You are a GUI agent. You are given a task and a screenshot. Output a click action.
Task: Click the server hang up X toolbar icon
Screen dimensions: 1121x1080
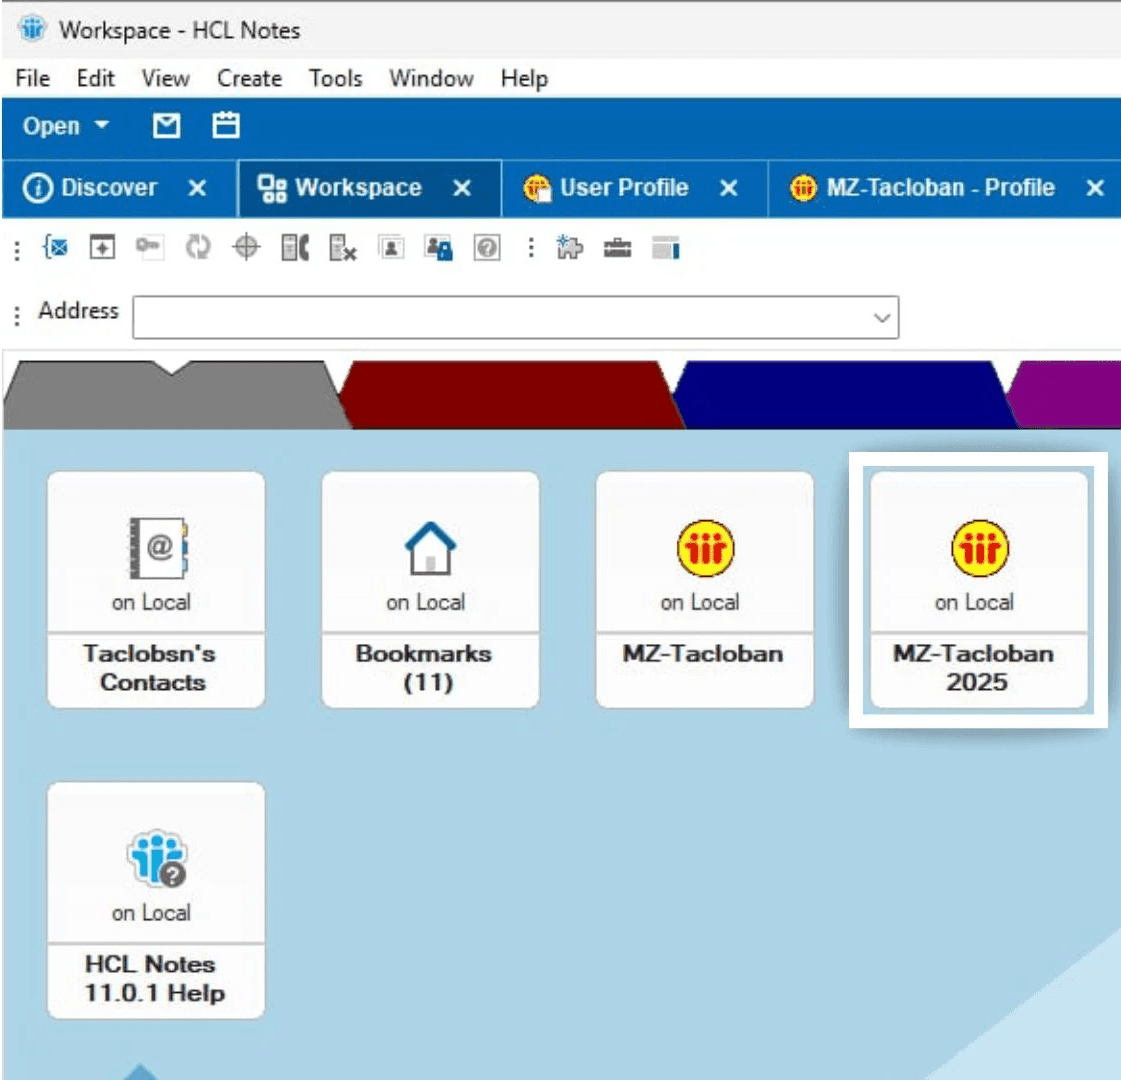pyautogui.click(x=342, y=248)
